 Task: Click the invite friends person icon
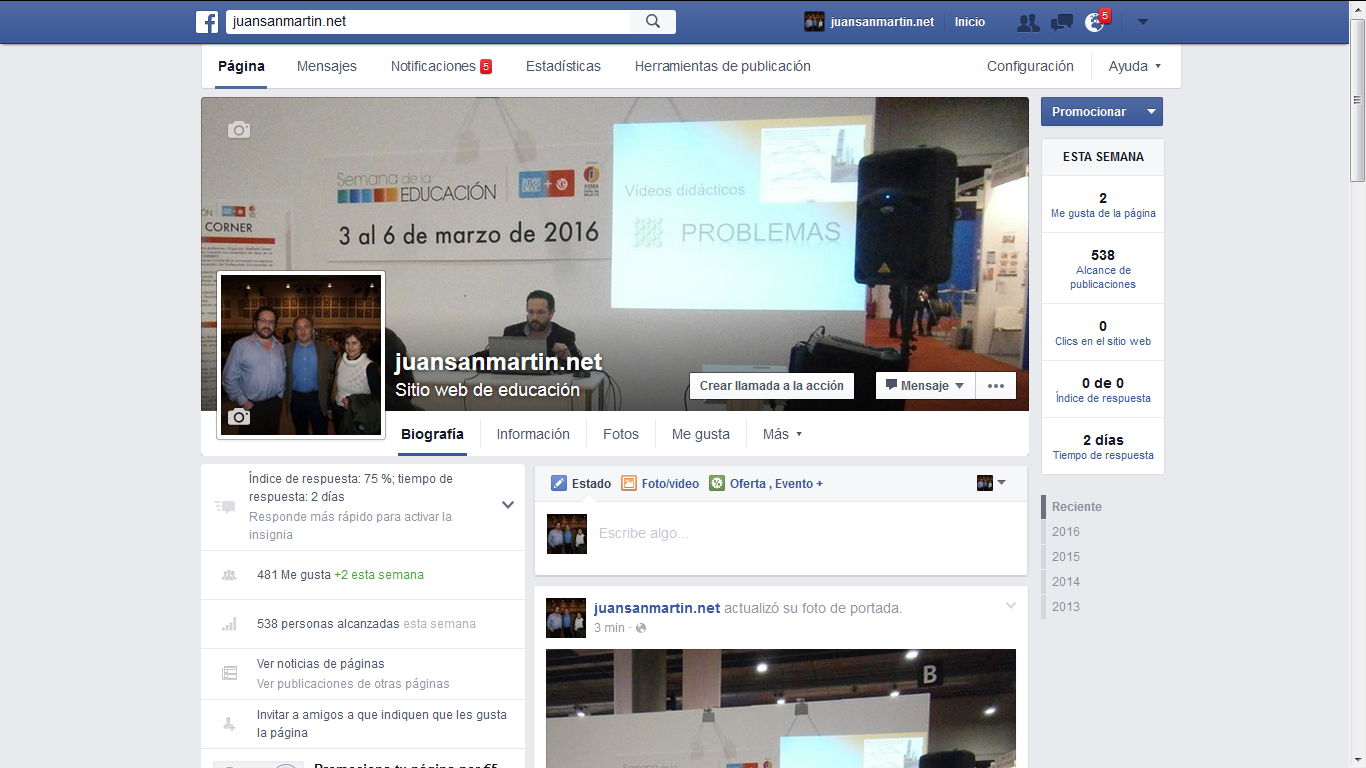229,723
